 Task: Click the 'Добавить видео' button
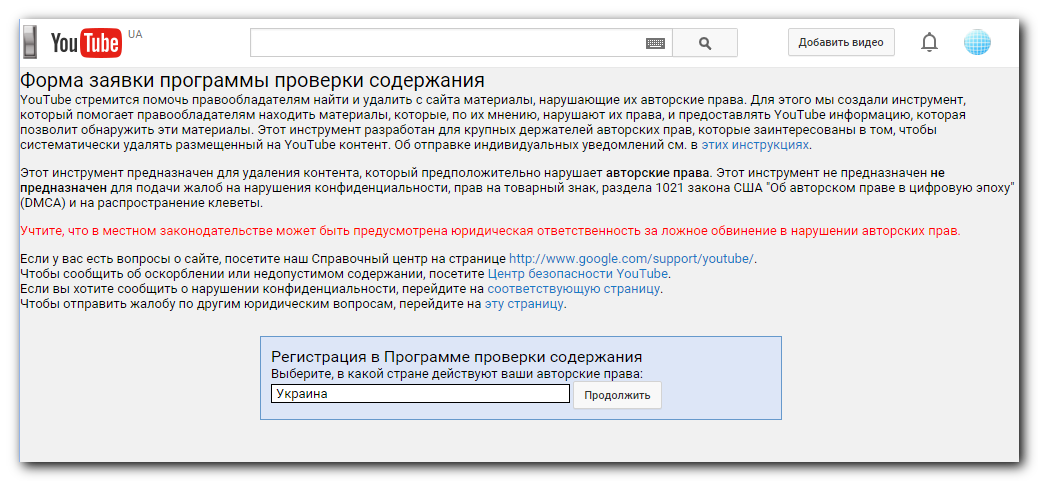(841, 42)
